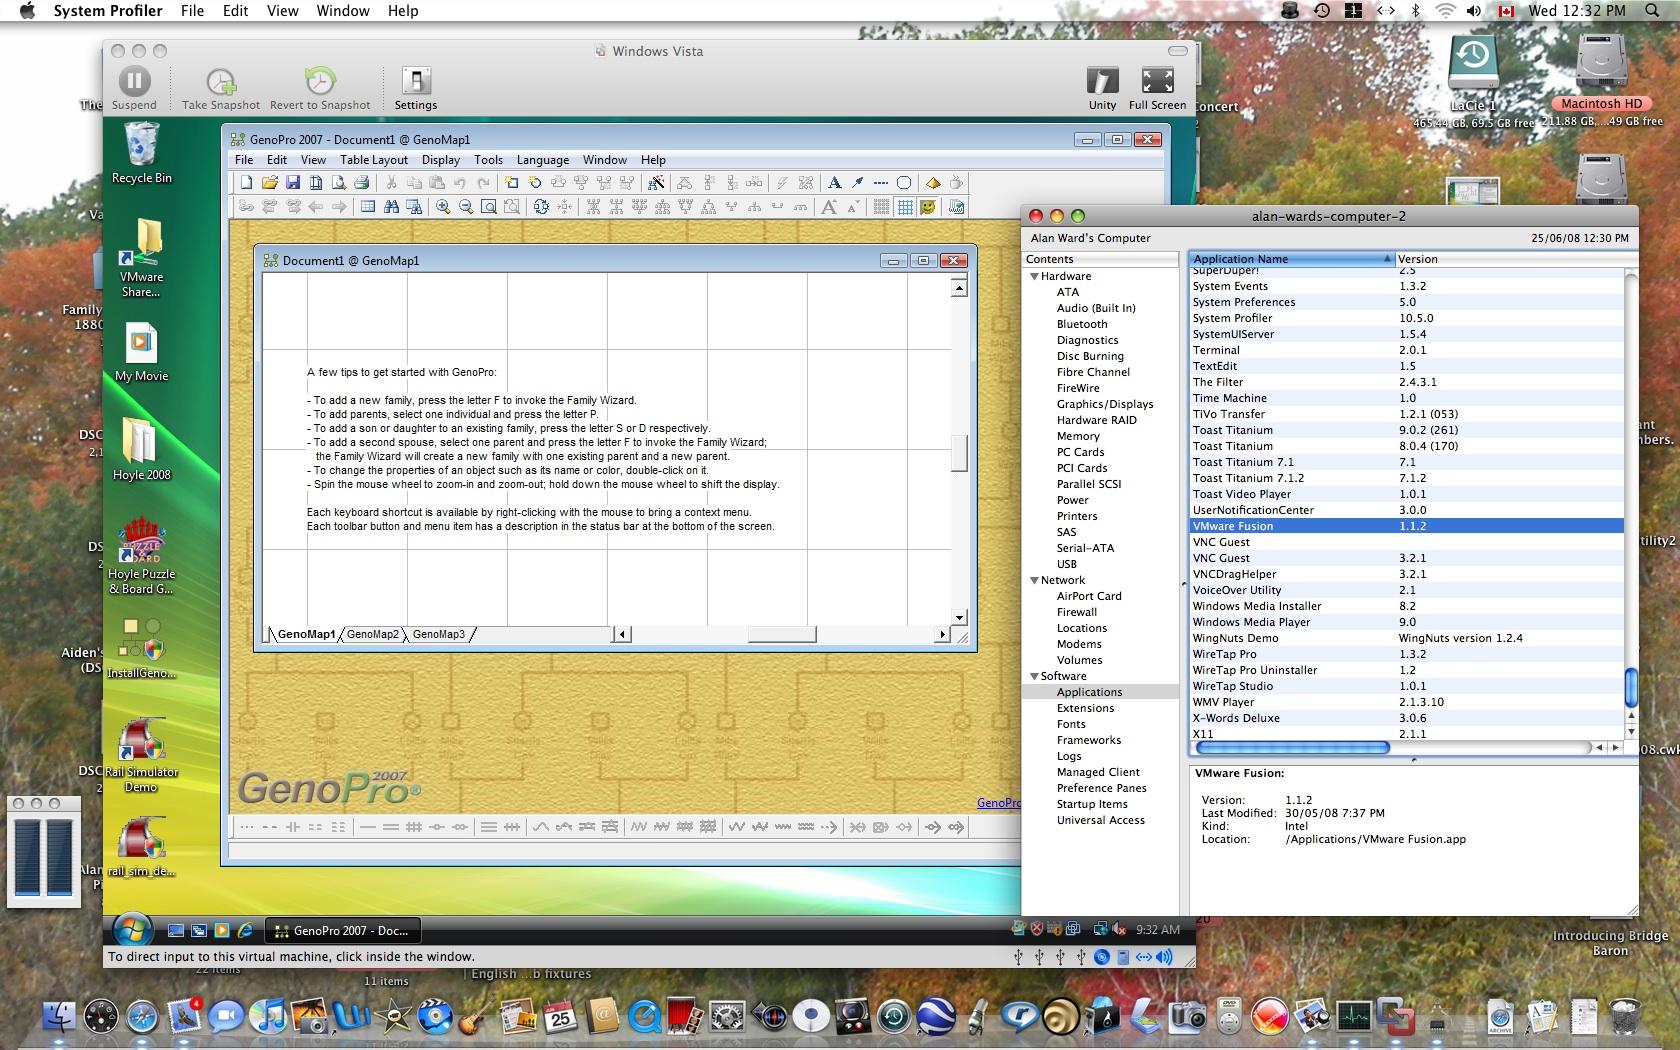
Task: Toggle the grid display in GenoPro toolbar
Action: pyautogui.click(x=905, y=207)
